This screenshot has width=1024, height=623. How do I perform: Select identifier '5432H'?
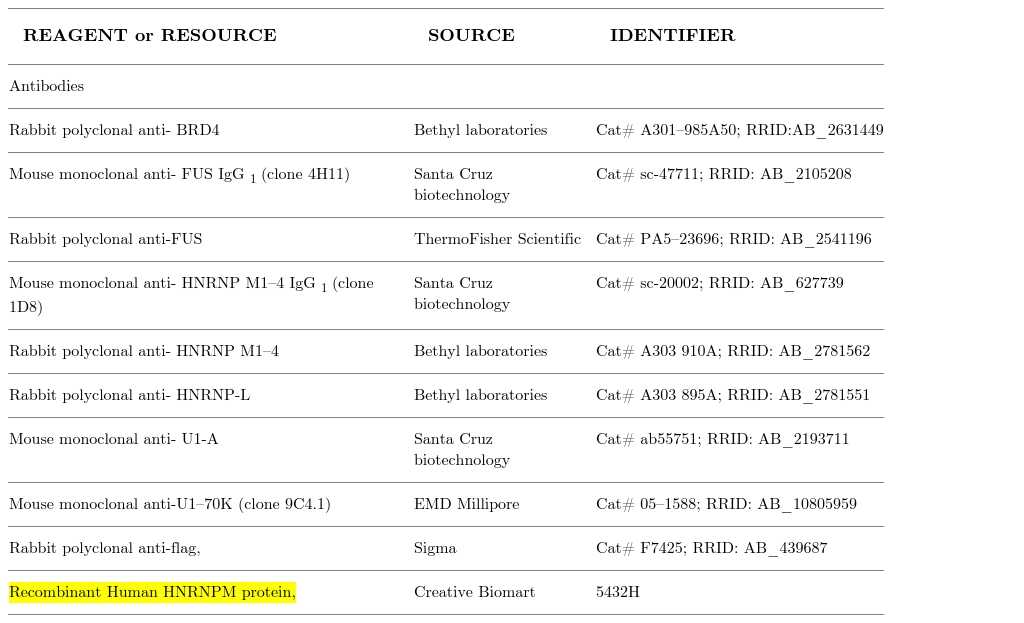618,592
